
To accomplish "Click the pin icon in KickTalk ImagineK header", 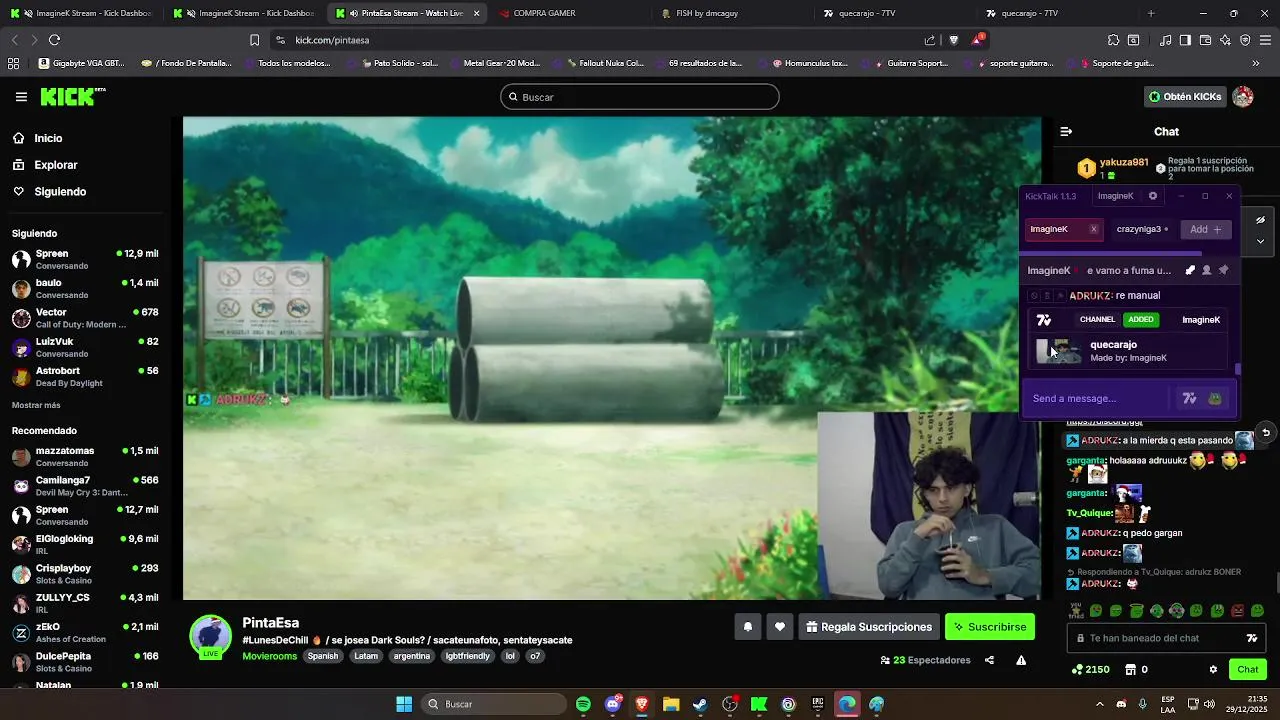I will tap(1223, 270).
